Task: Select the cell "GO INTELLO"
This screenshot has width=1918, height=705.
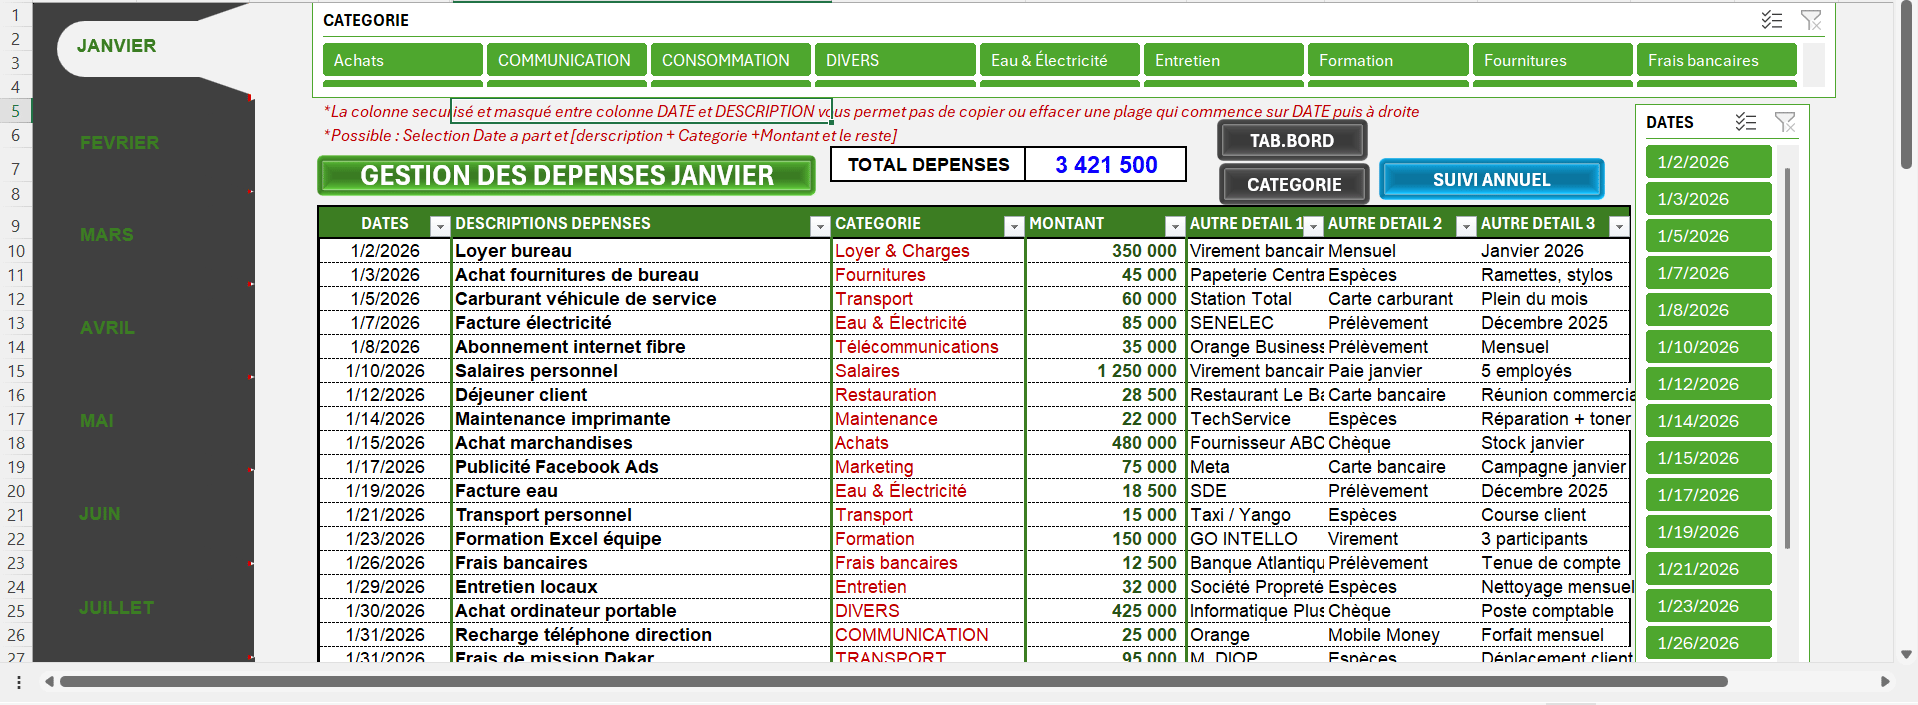Action: [1256, 539]
